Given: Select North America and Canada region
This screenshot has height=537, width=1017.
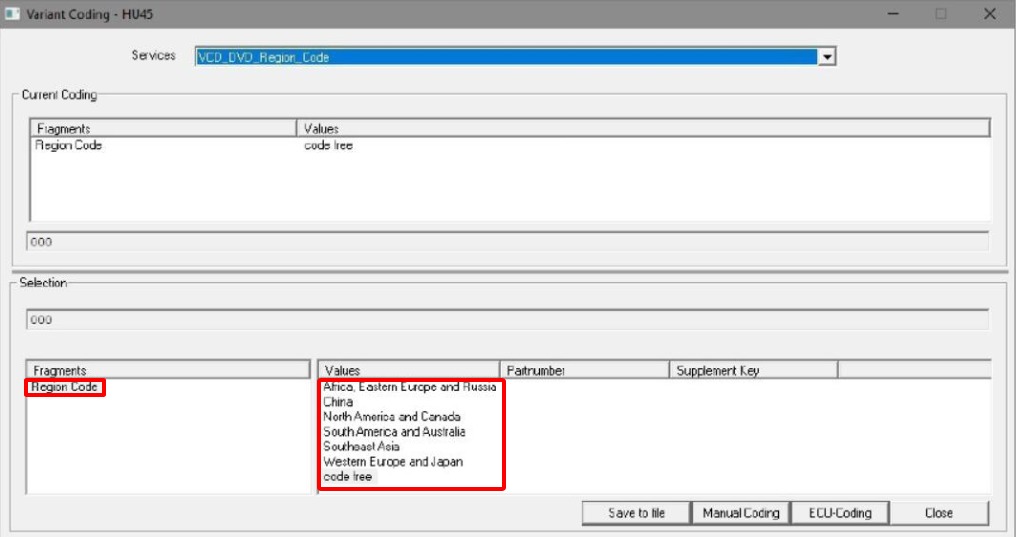Looking at the screenshot, I should [x=392, y=417].
